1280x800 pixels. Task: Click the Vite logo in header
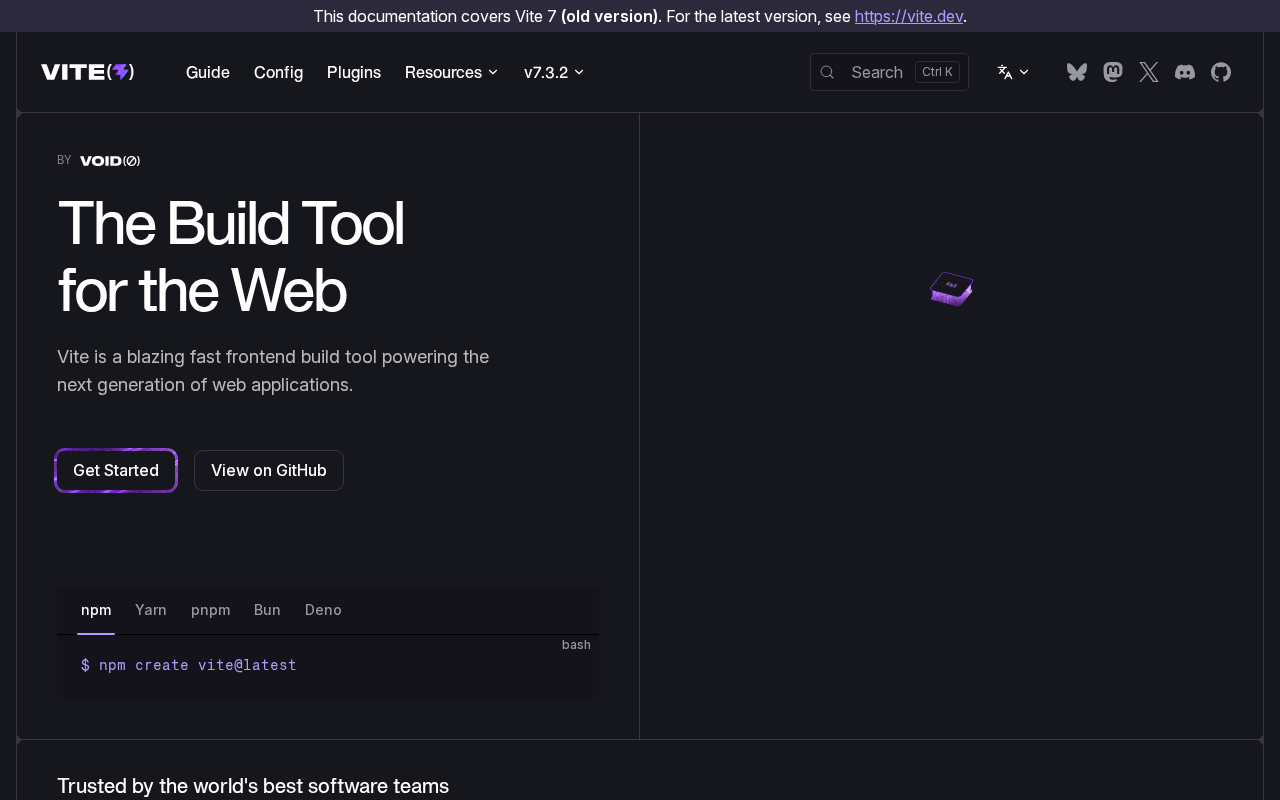88,72
